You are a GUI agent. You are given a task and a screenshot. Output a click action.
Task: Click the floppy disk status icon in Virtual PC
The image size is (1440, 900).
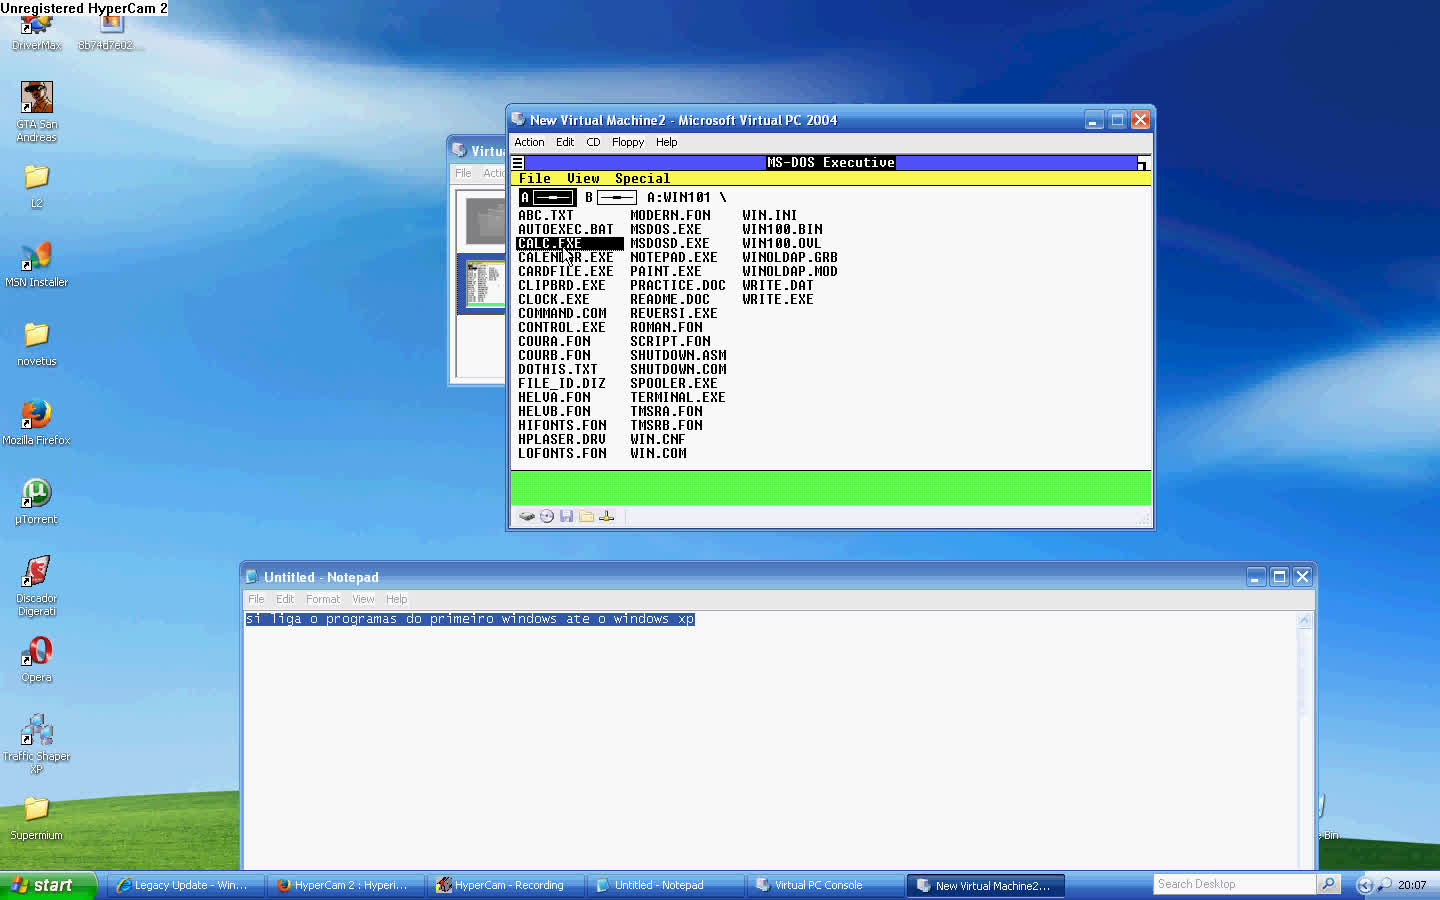tap(566, 516)
